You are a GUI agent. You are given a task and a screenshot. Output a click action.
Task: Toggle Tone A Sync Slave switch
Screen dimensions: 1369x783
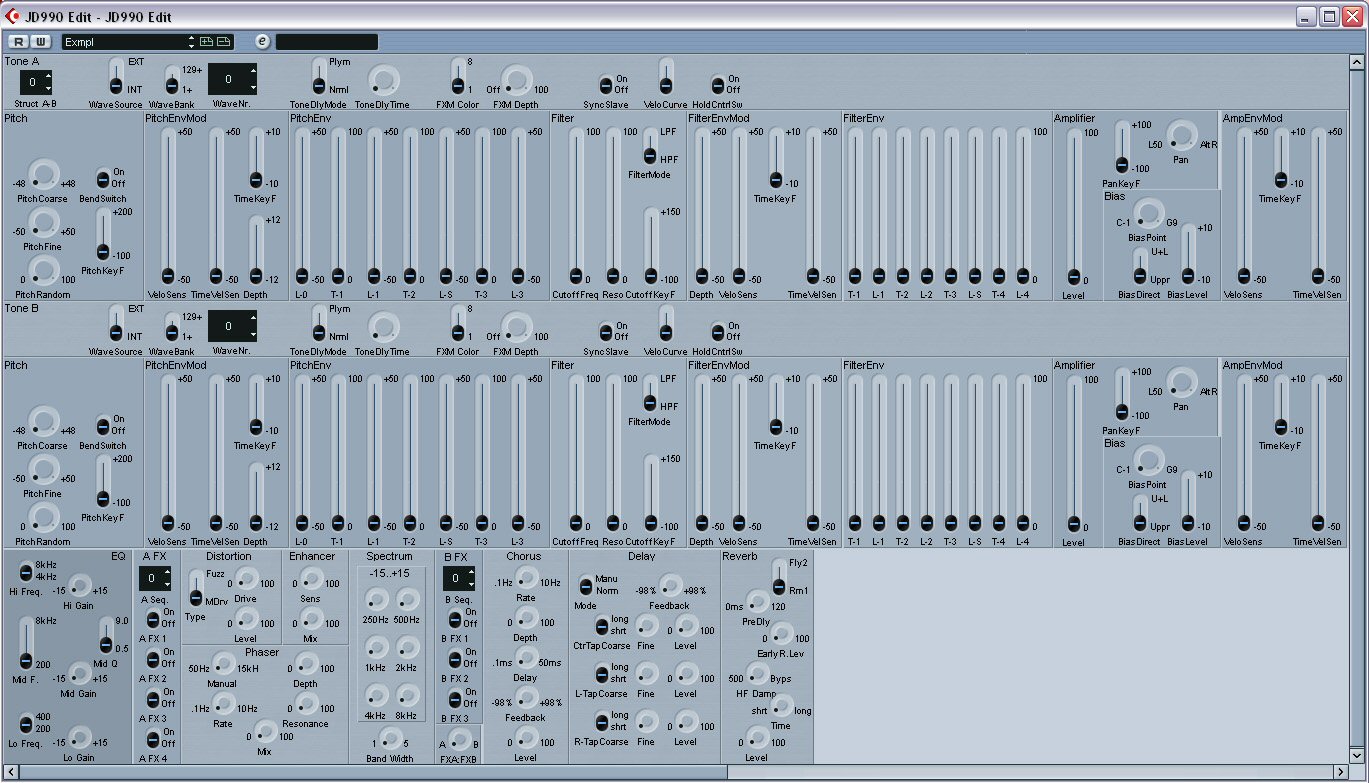[x=606, y=85]
